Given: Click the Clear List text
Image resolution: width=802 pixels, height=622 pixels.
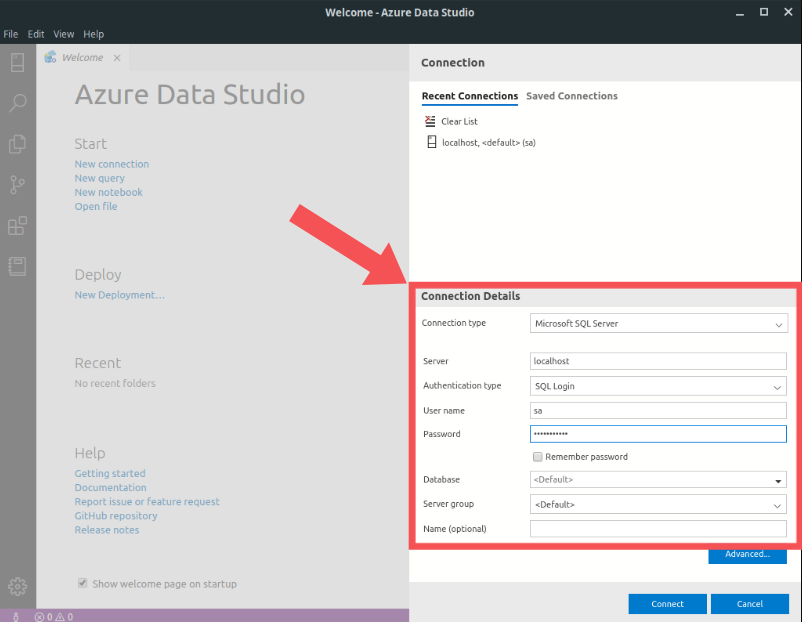Looking at the screenshot, I should (x=459, y=122).
